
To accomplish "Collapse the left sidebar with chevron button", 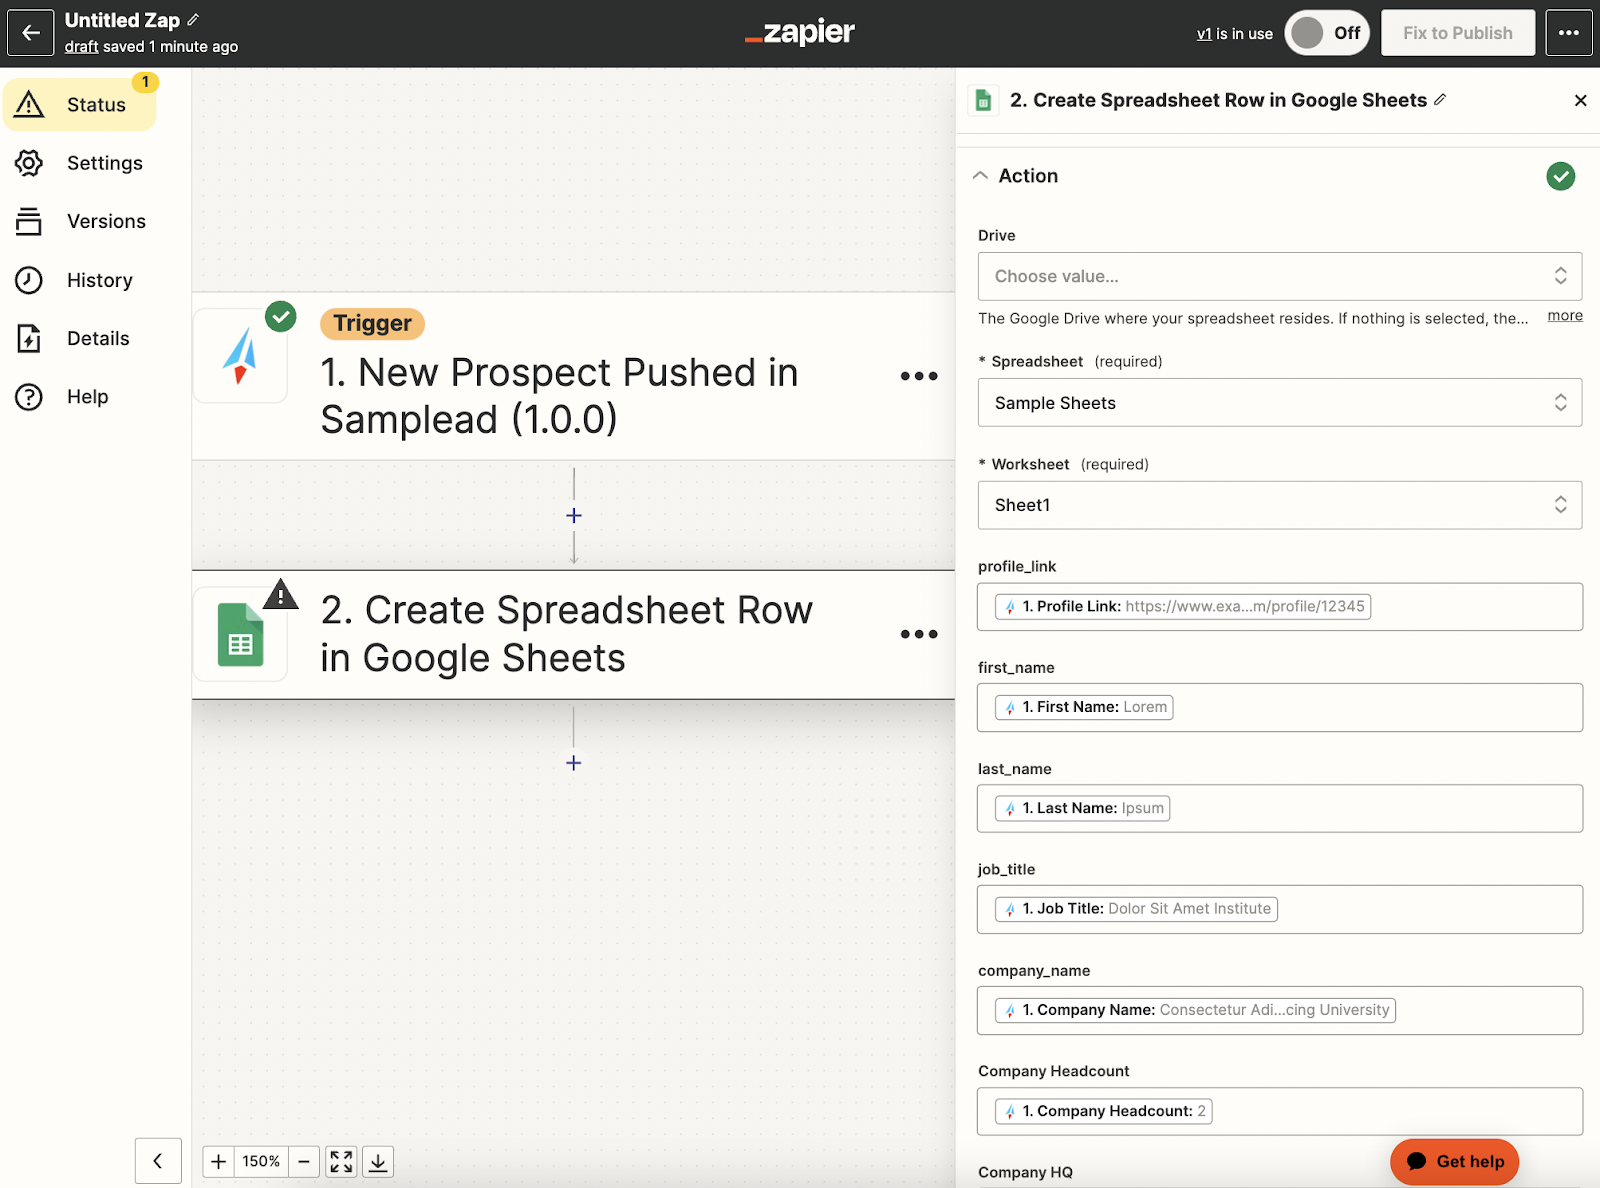I will (158, 1161).
